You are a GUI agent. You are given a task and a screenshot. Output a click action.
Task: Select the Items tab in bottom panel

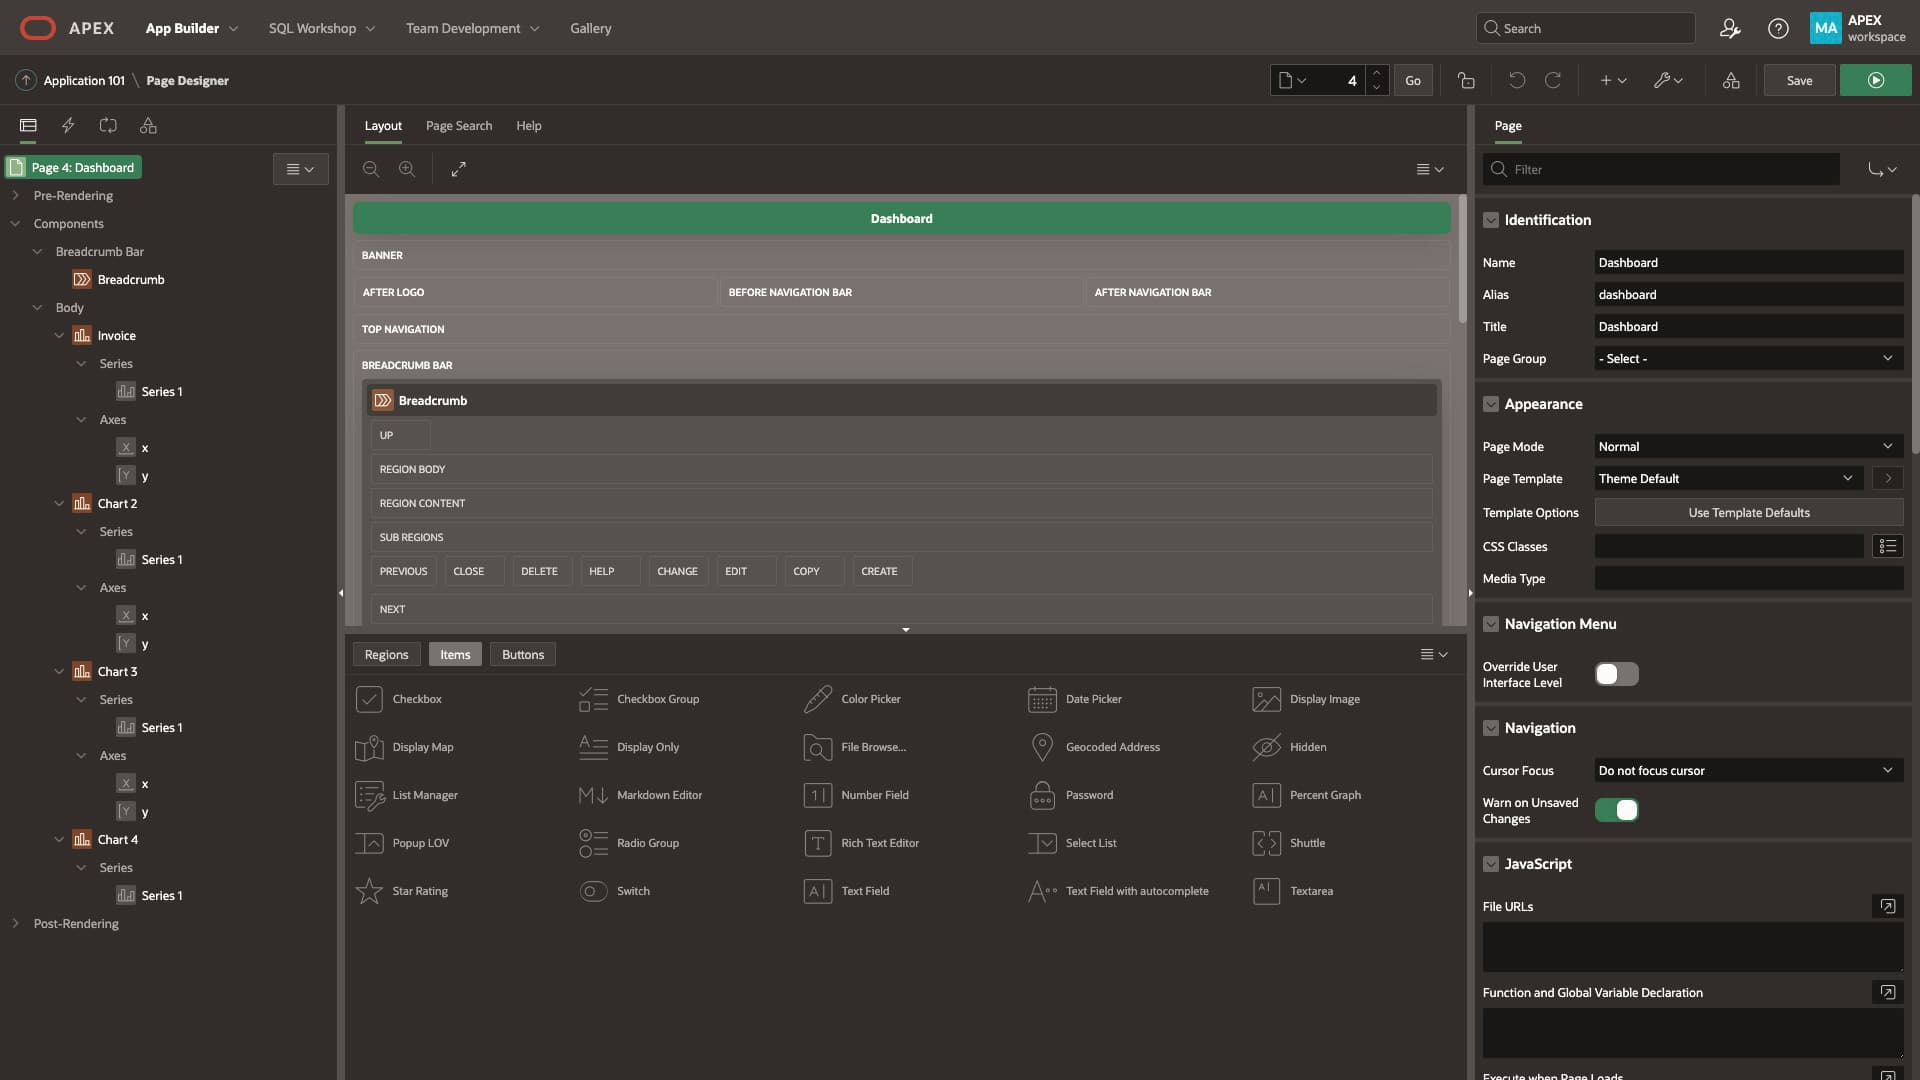pos(454,654)
